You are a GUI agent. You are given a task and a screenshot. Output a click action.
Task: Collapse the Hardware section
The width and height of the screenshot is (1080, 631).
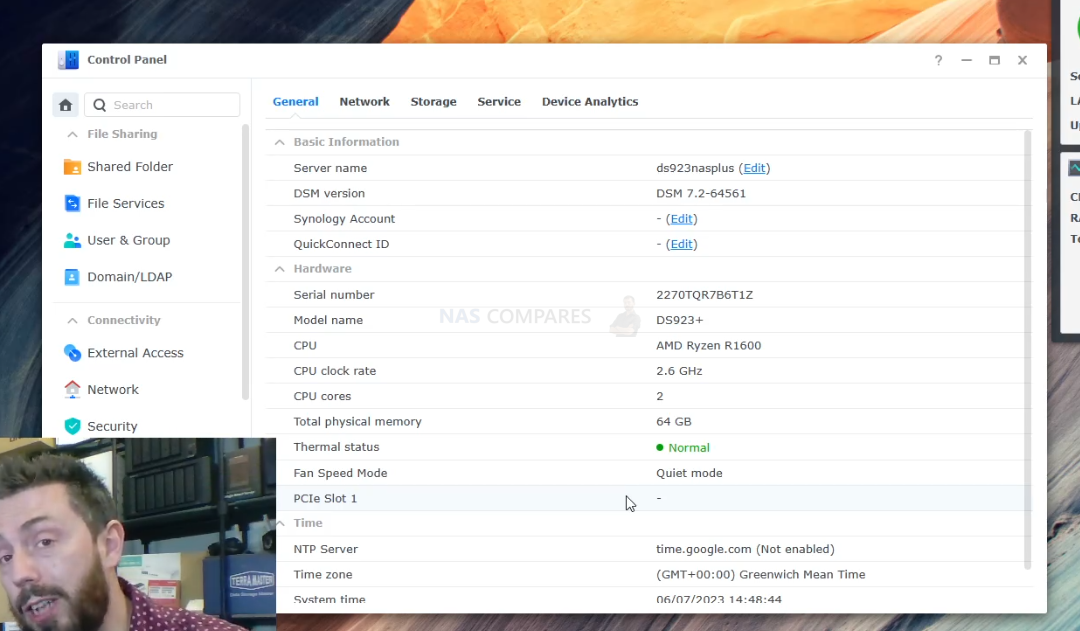(x=280, y=269)
